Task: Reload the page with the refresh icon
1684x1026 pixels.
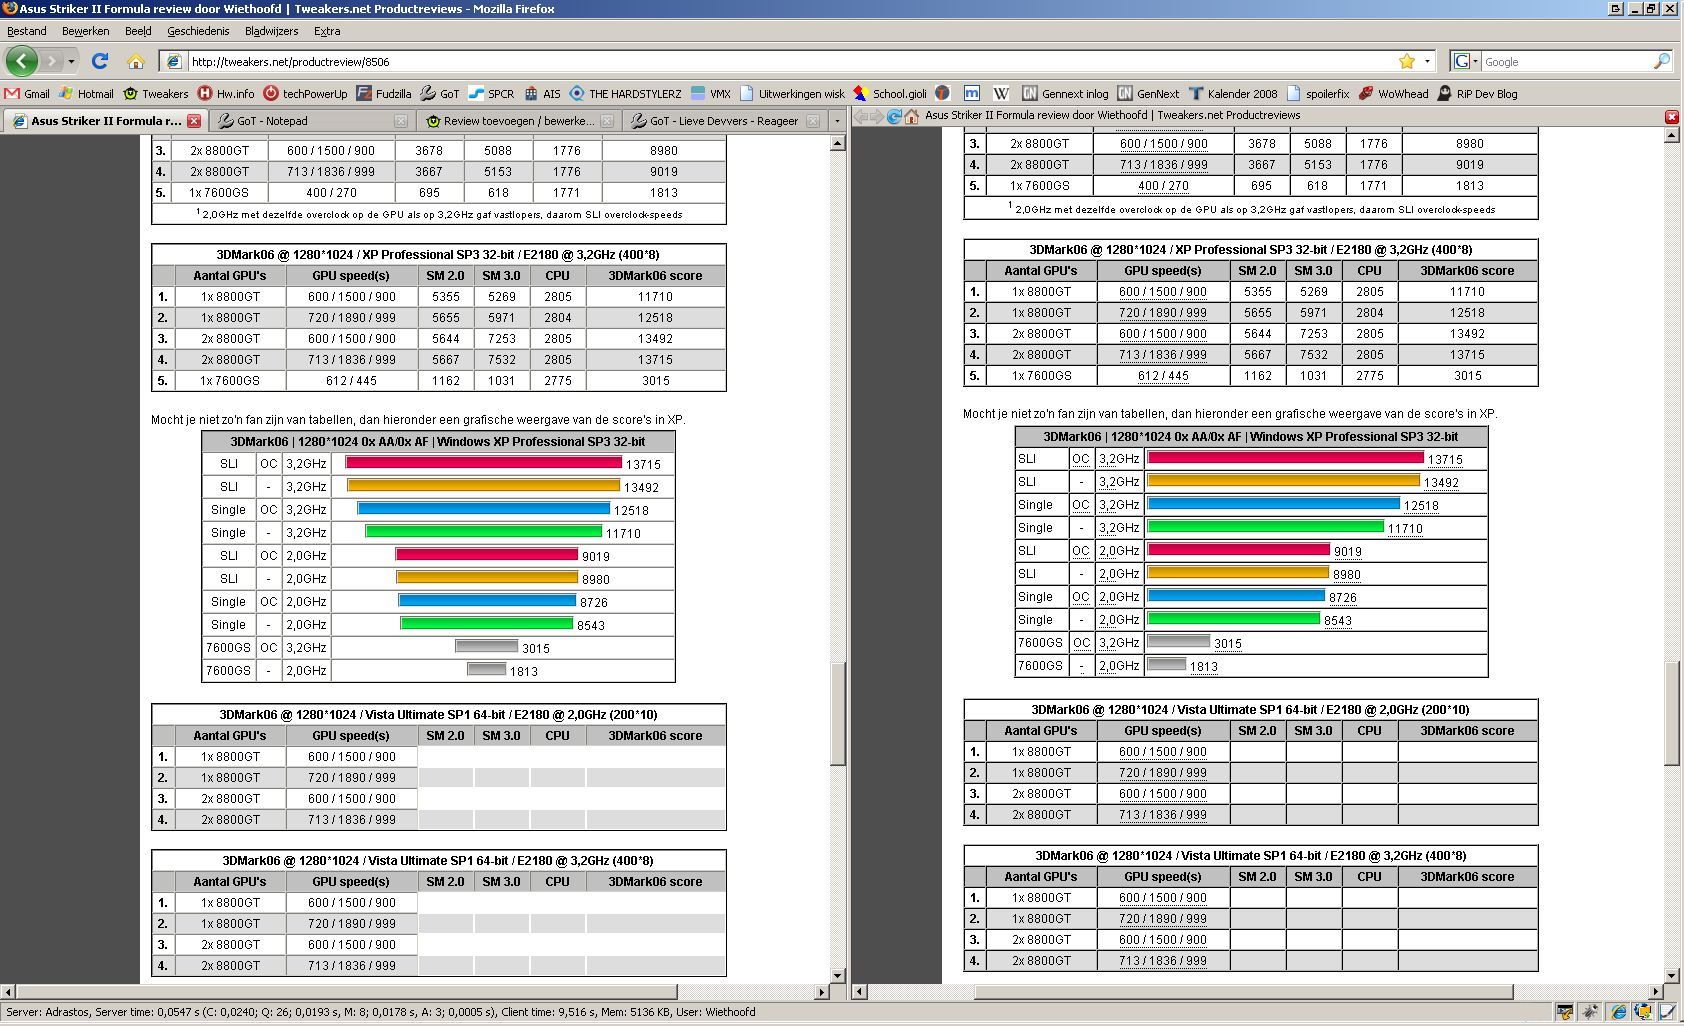Action: click(x=100, y=61)
